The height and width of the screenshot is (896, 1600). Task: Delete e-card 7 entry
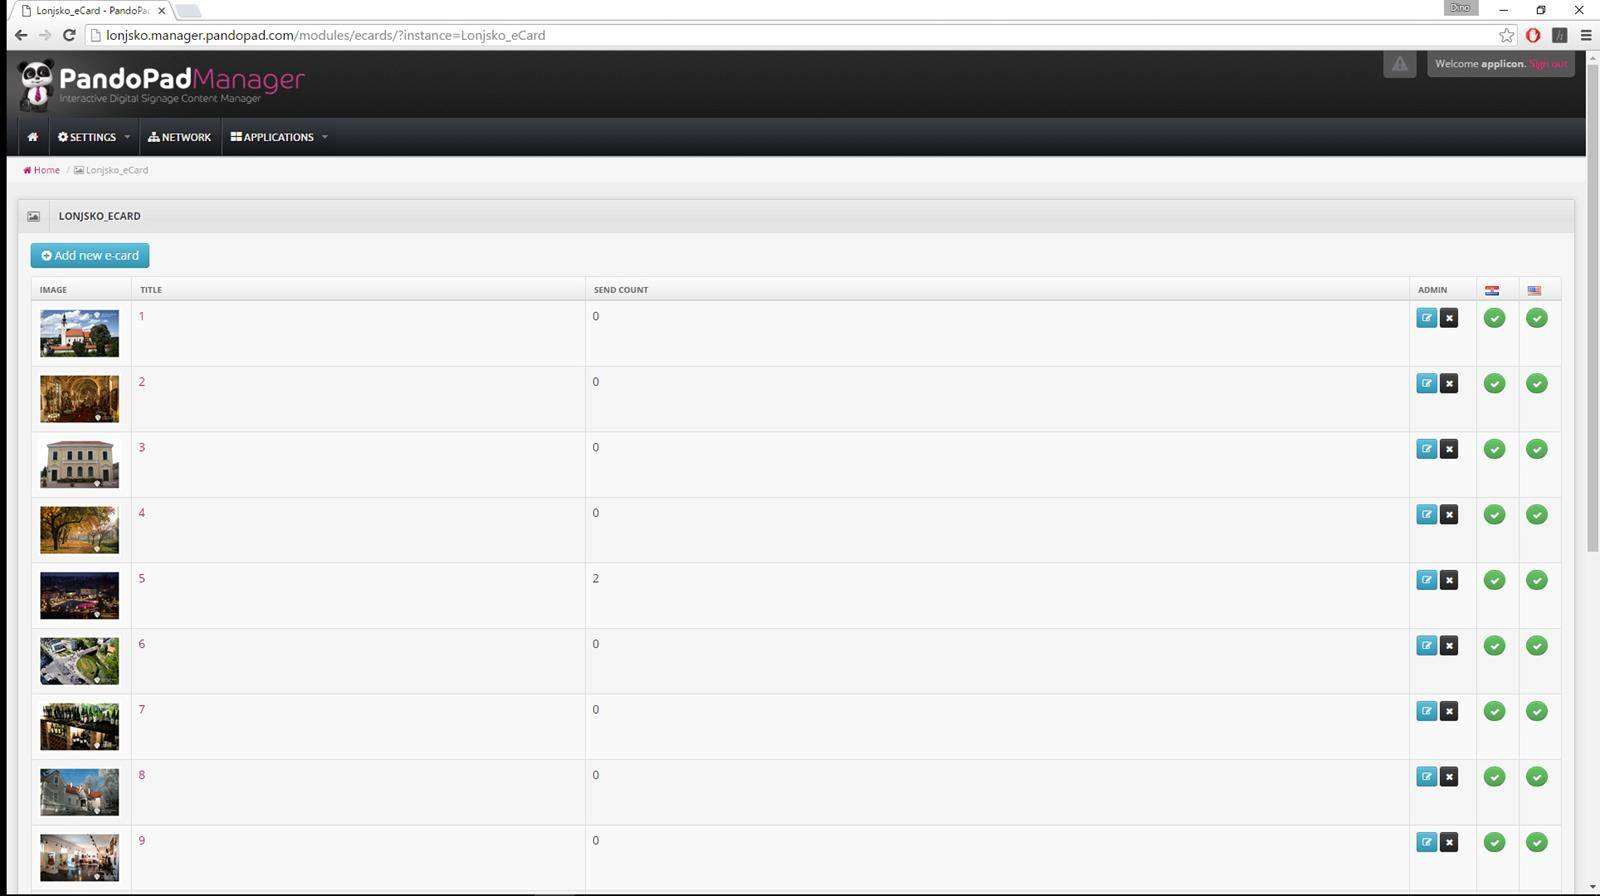[1449, 711]
